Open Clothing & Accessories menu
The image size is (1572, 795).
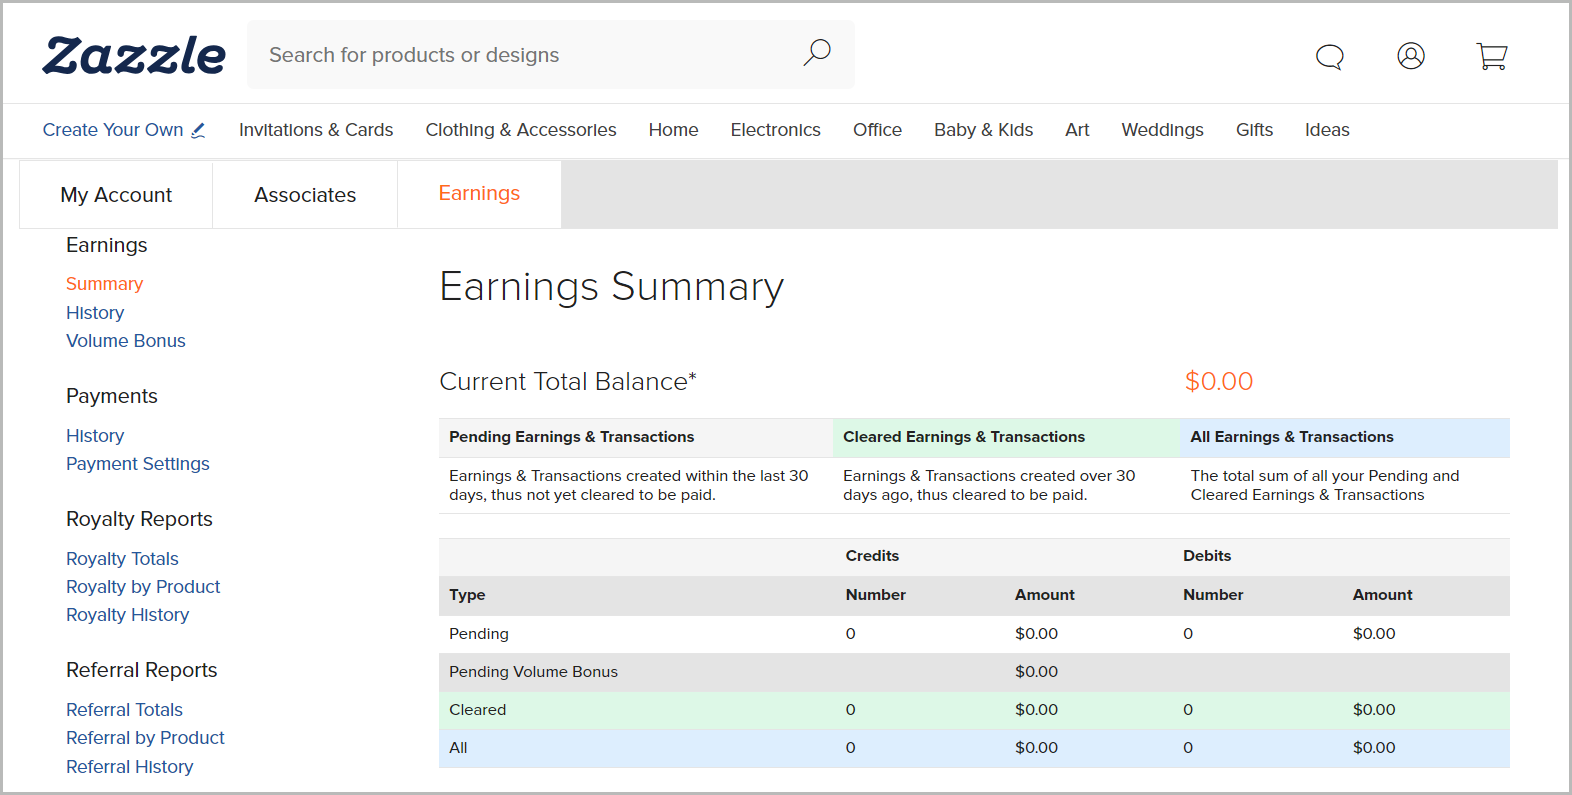click(521, 130)
